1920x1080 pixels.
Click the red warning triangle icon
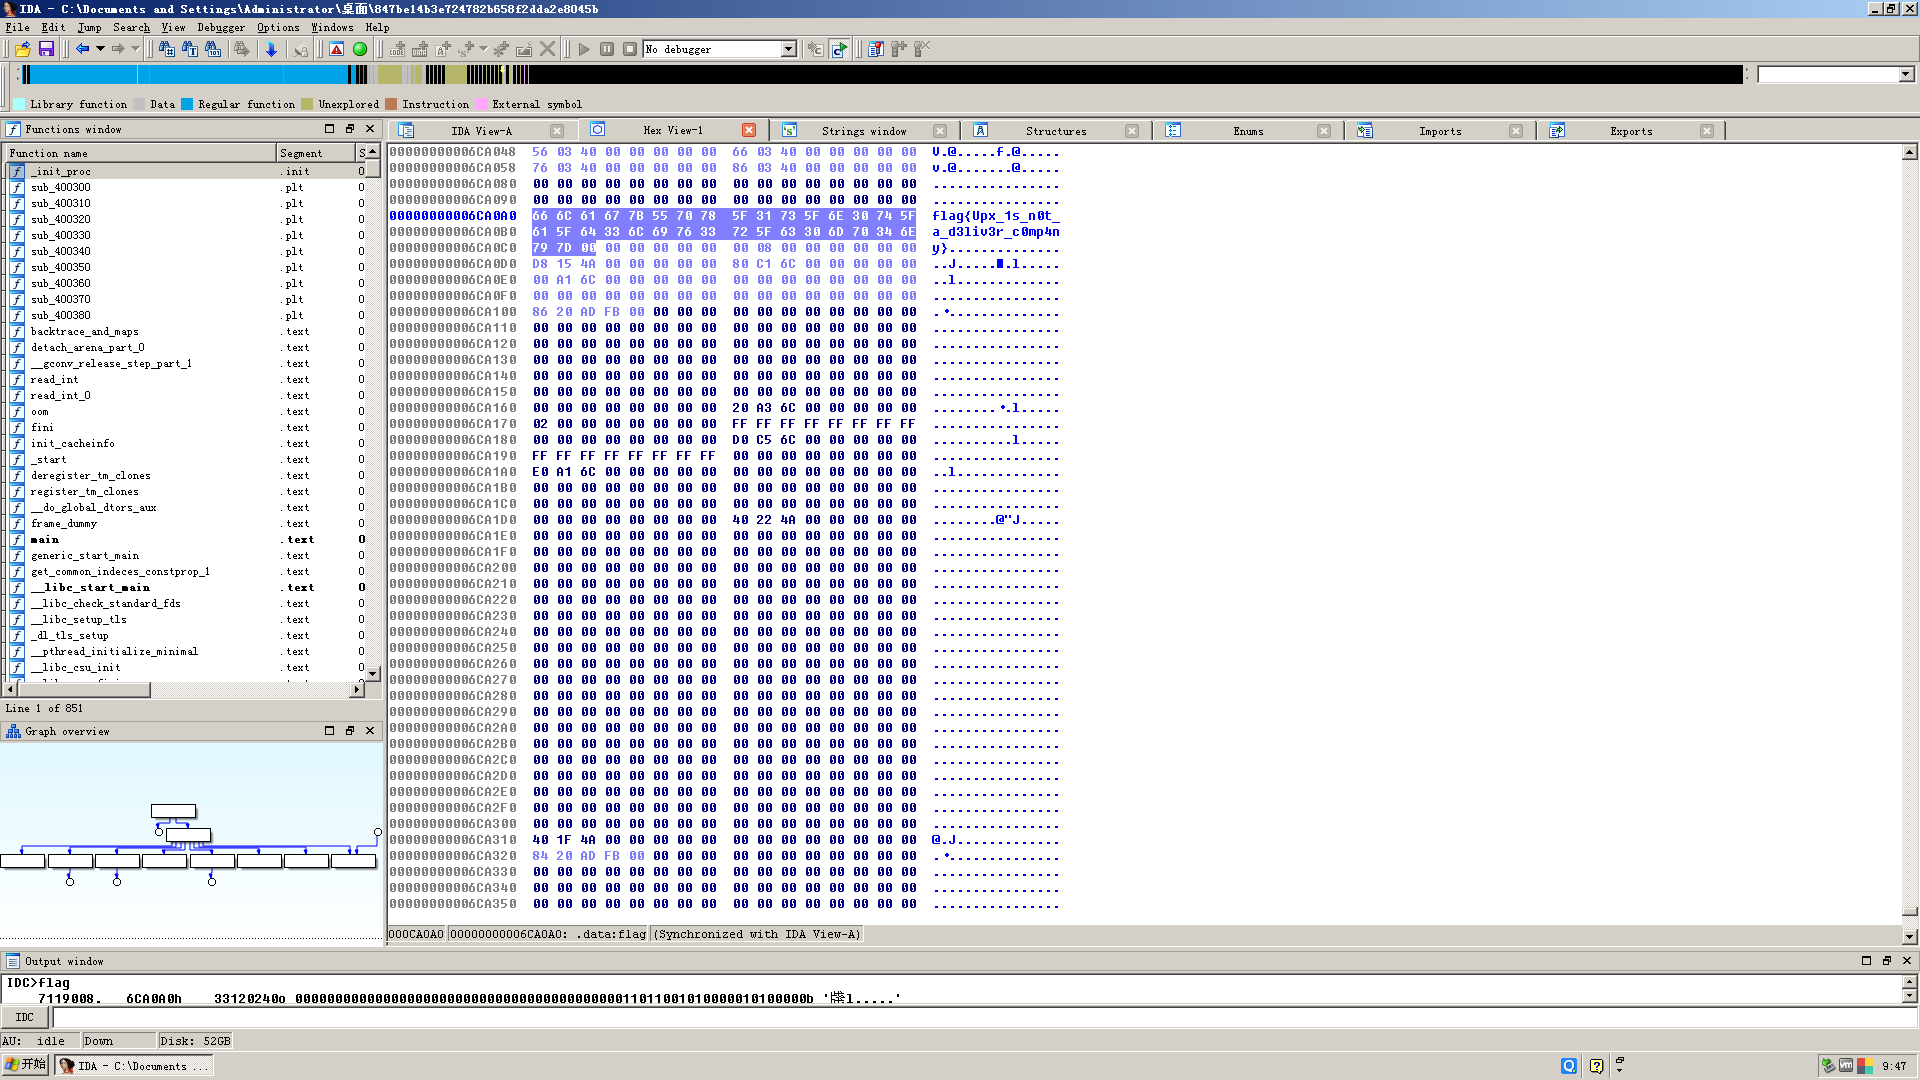337,49
